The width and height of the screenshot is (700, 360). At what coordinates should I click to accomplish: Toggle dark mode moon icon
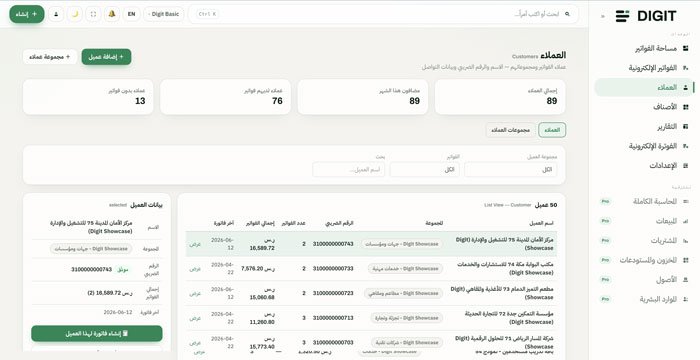pos(75,14)
